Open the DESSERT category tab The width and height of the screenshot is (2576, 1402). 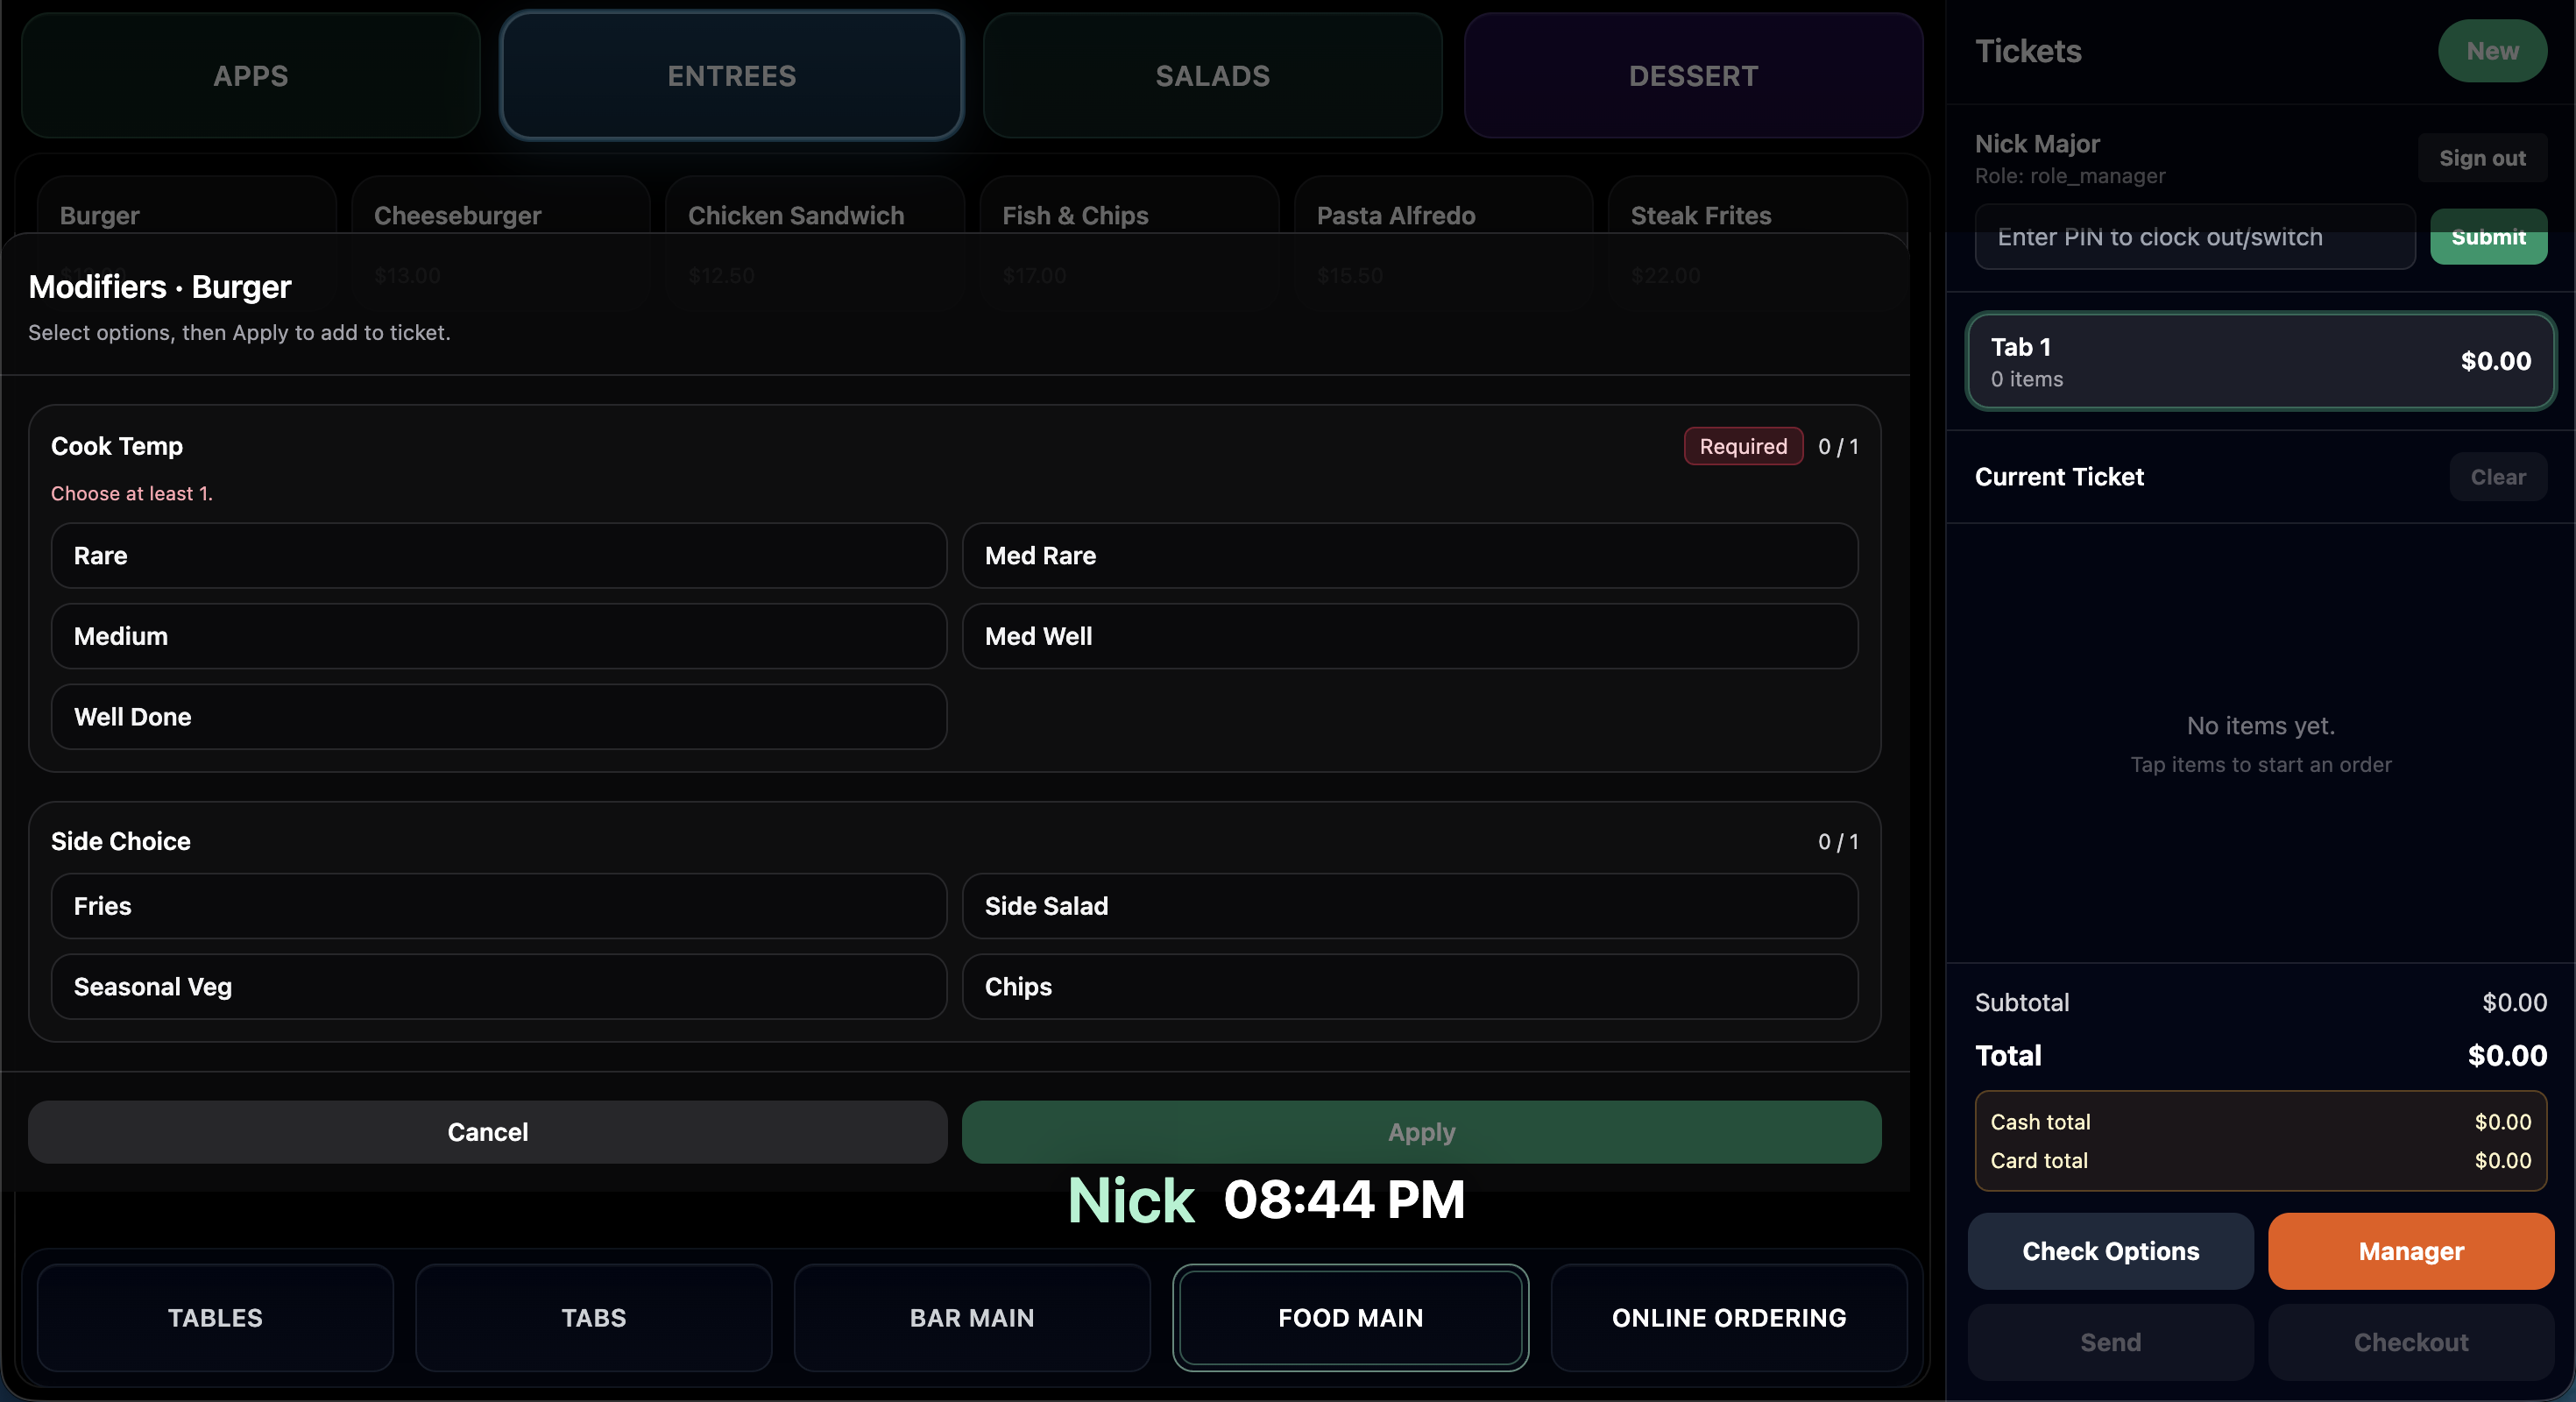(1692, 76)
